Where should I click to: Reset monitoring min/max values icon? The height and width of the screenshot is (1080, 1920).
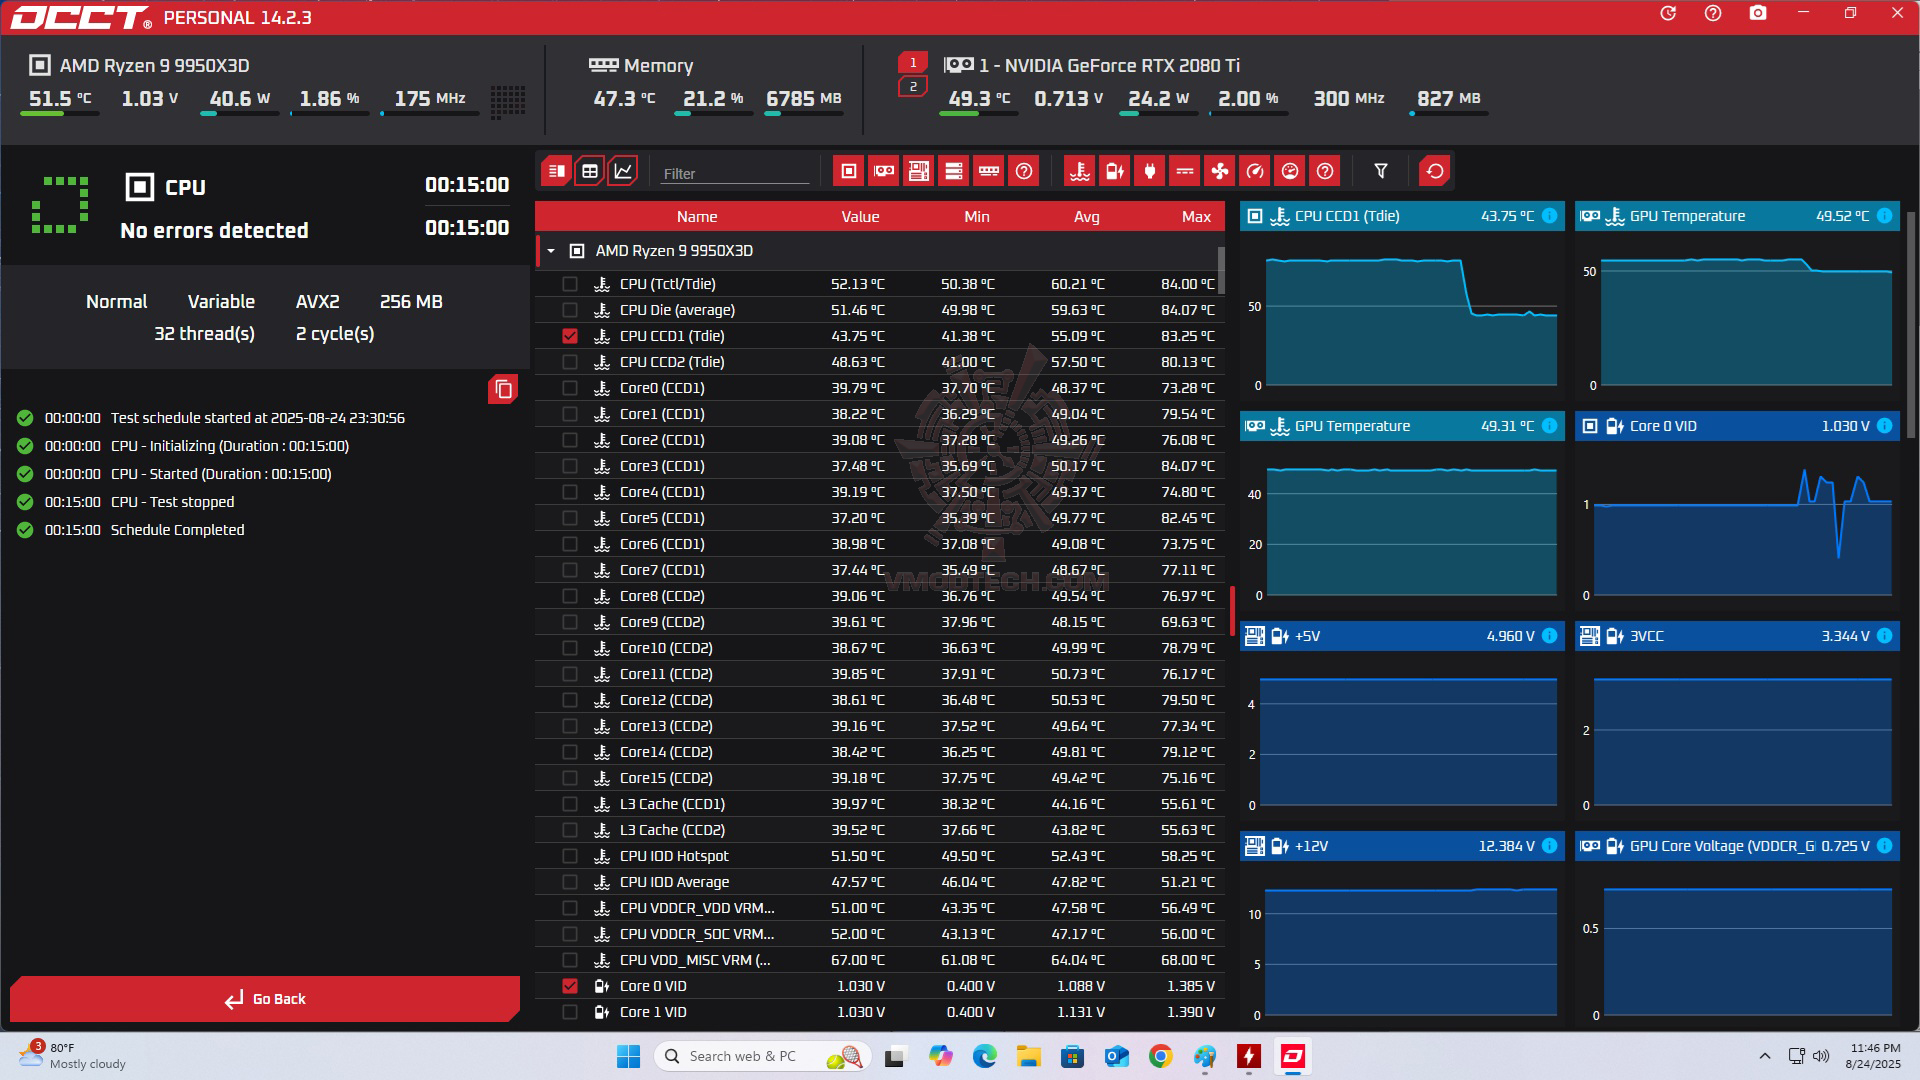click(x=1434, y=171)
